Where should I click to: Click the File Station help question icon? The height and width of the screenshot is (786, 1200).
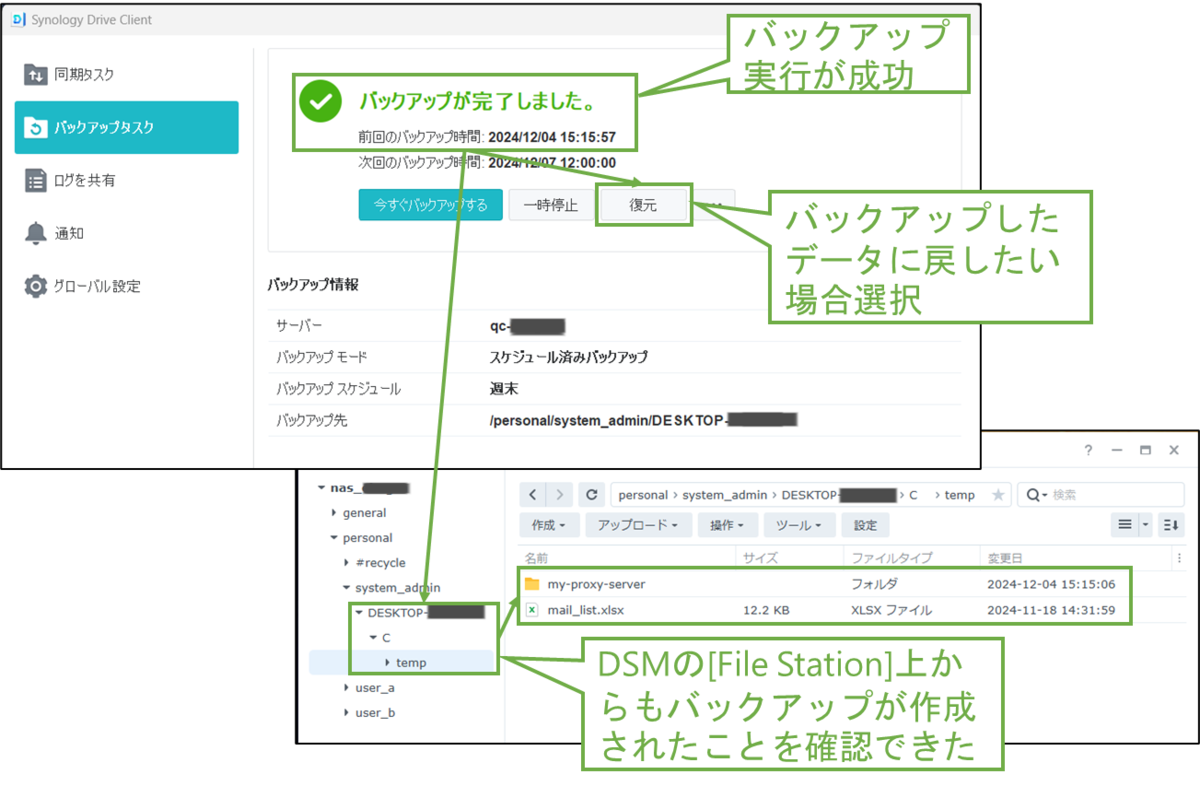1089,451
